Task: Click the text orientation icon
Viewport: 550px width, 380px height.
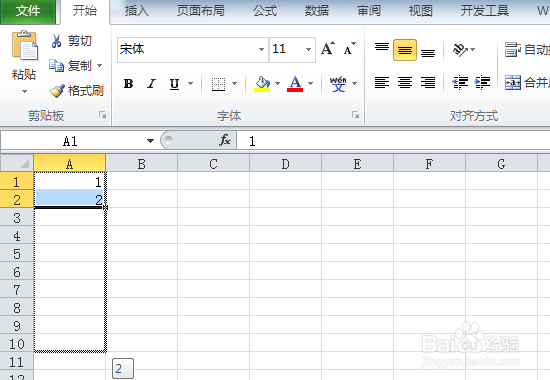Action: 460,49
